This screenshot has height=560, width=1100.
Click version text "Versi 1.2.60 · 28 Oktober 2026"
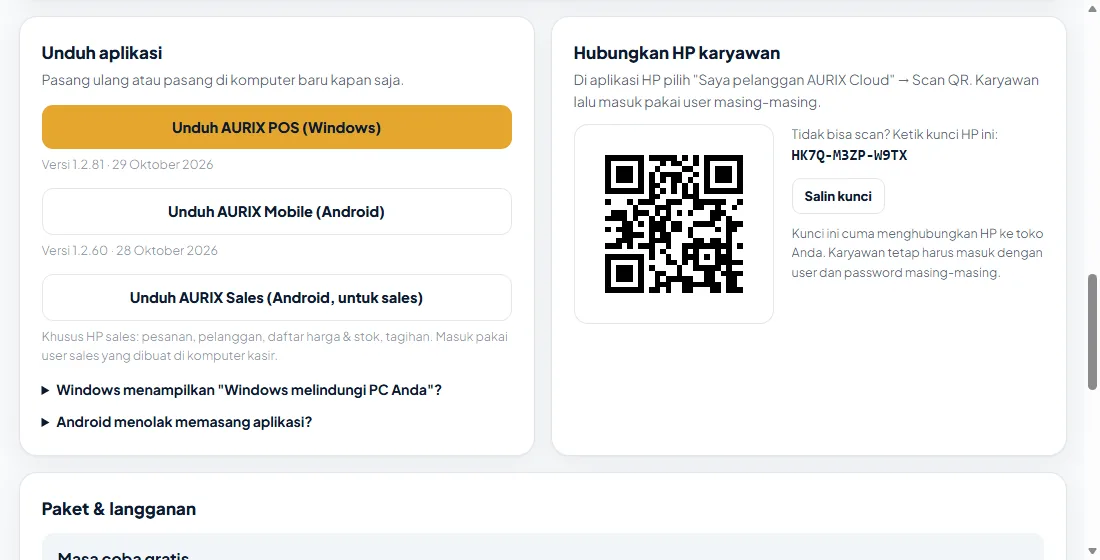coord(129,250)
